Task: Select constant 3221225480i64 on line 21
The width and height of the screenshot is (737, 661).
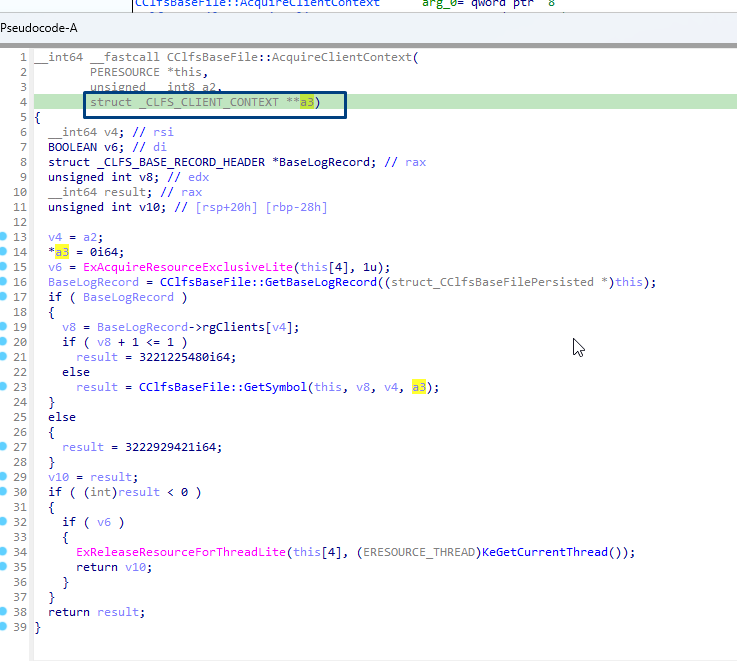Action: [x=184, y=357]
